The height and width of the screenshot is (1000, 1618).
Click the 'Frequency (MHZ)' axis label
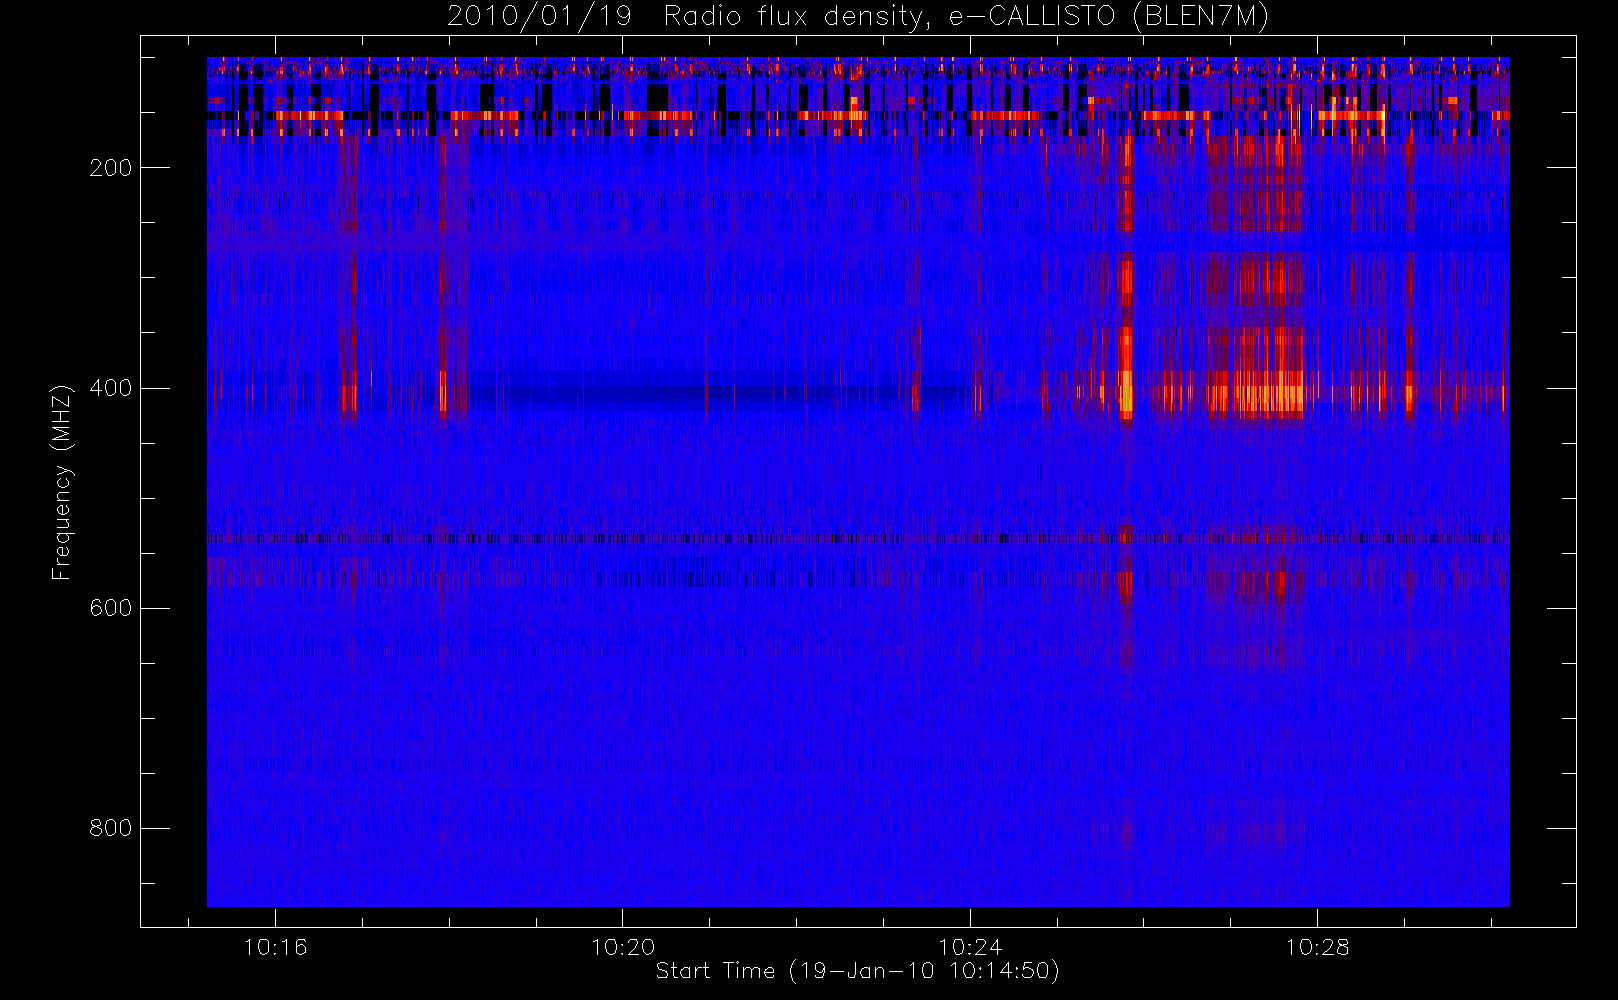point(62,481)
